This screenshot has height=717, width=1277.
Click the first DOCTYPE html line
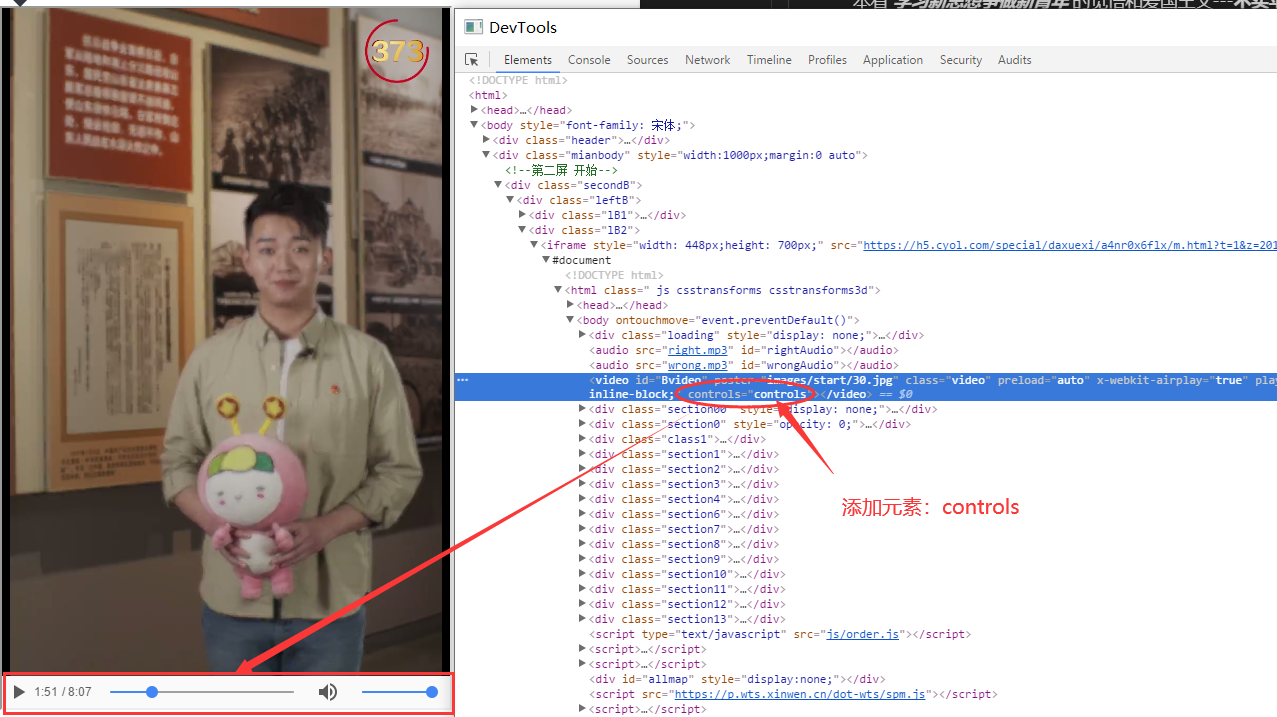point(518,80)
